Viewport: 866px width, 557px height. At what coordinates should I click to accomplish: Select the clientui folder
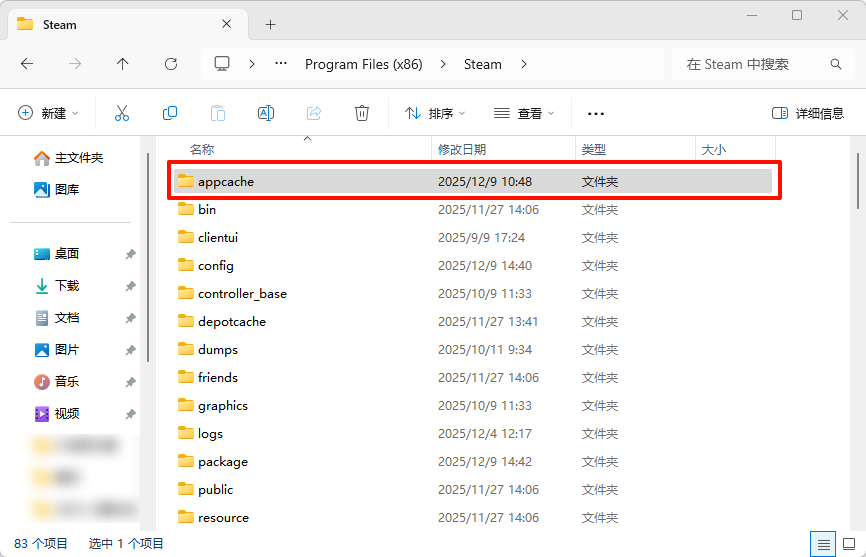pos(473,238)
